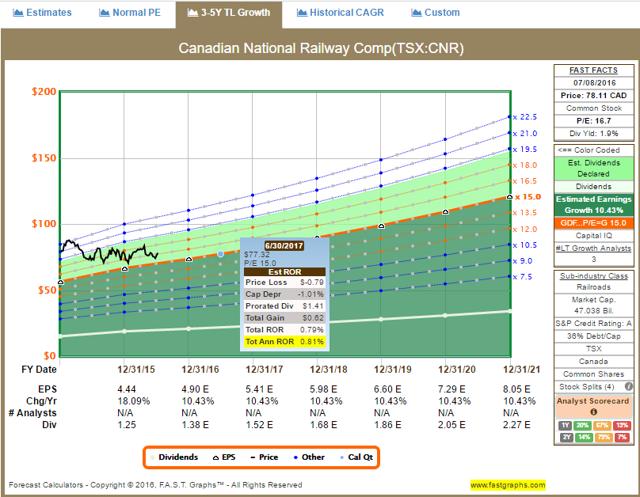Screen dimensions: 640x497
Task: Toggle Other series in the legend
Action: (x=309, y=457)
